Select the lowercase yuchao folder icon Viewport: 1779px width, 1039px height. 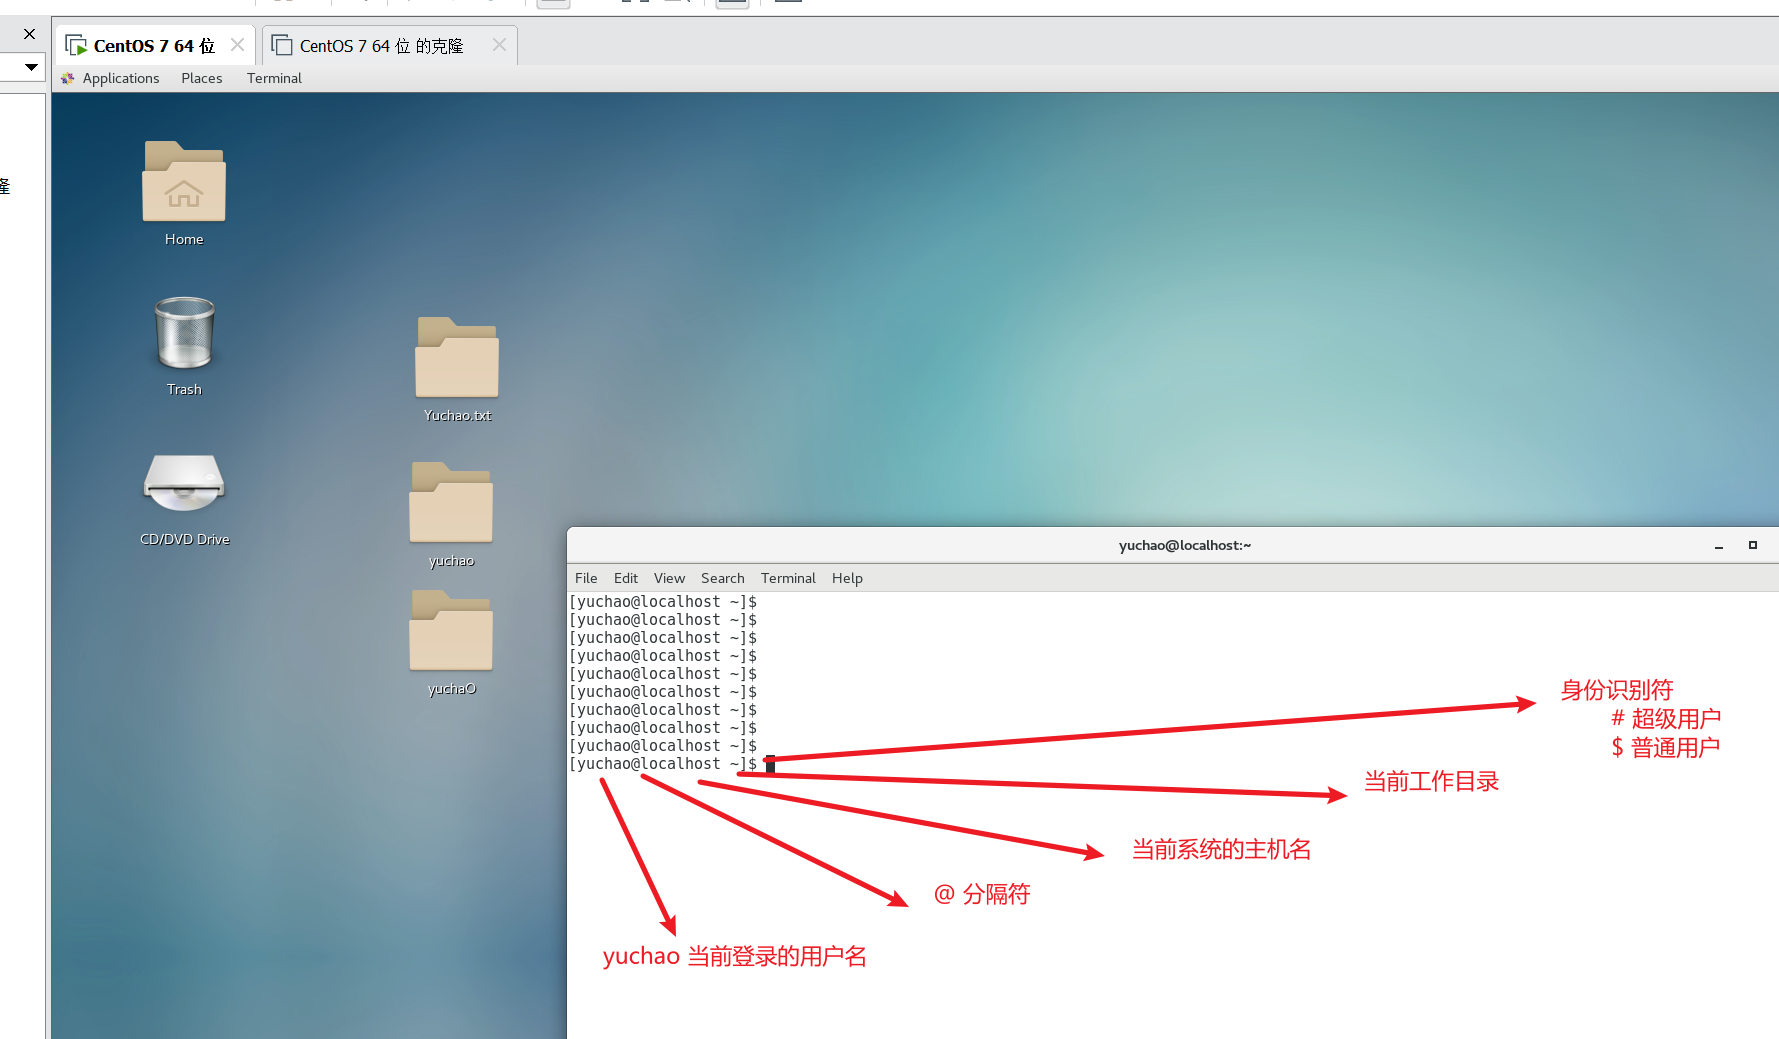[x=451, y=504]
